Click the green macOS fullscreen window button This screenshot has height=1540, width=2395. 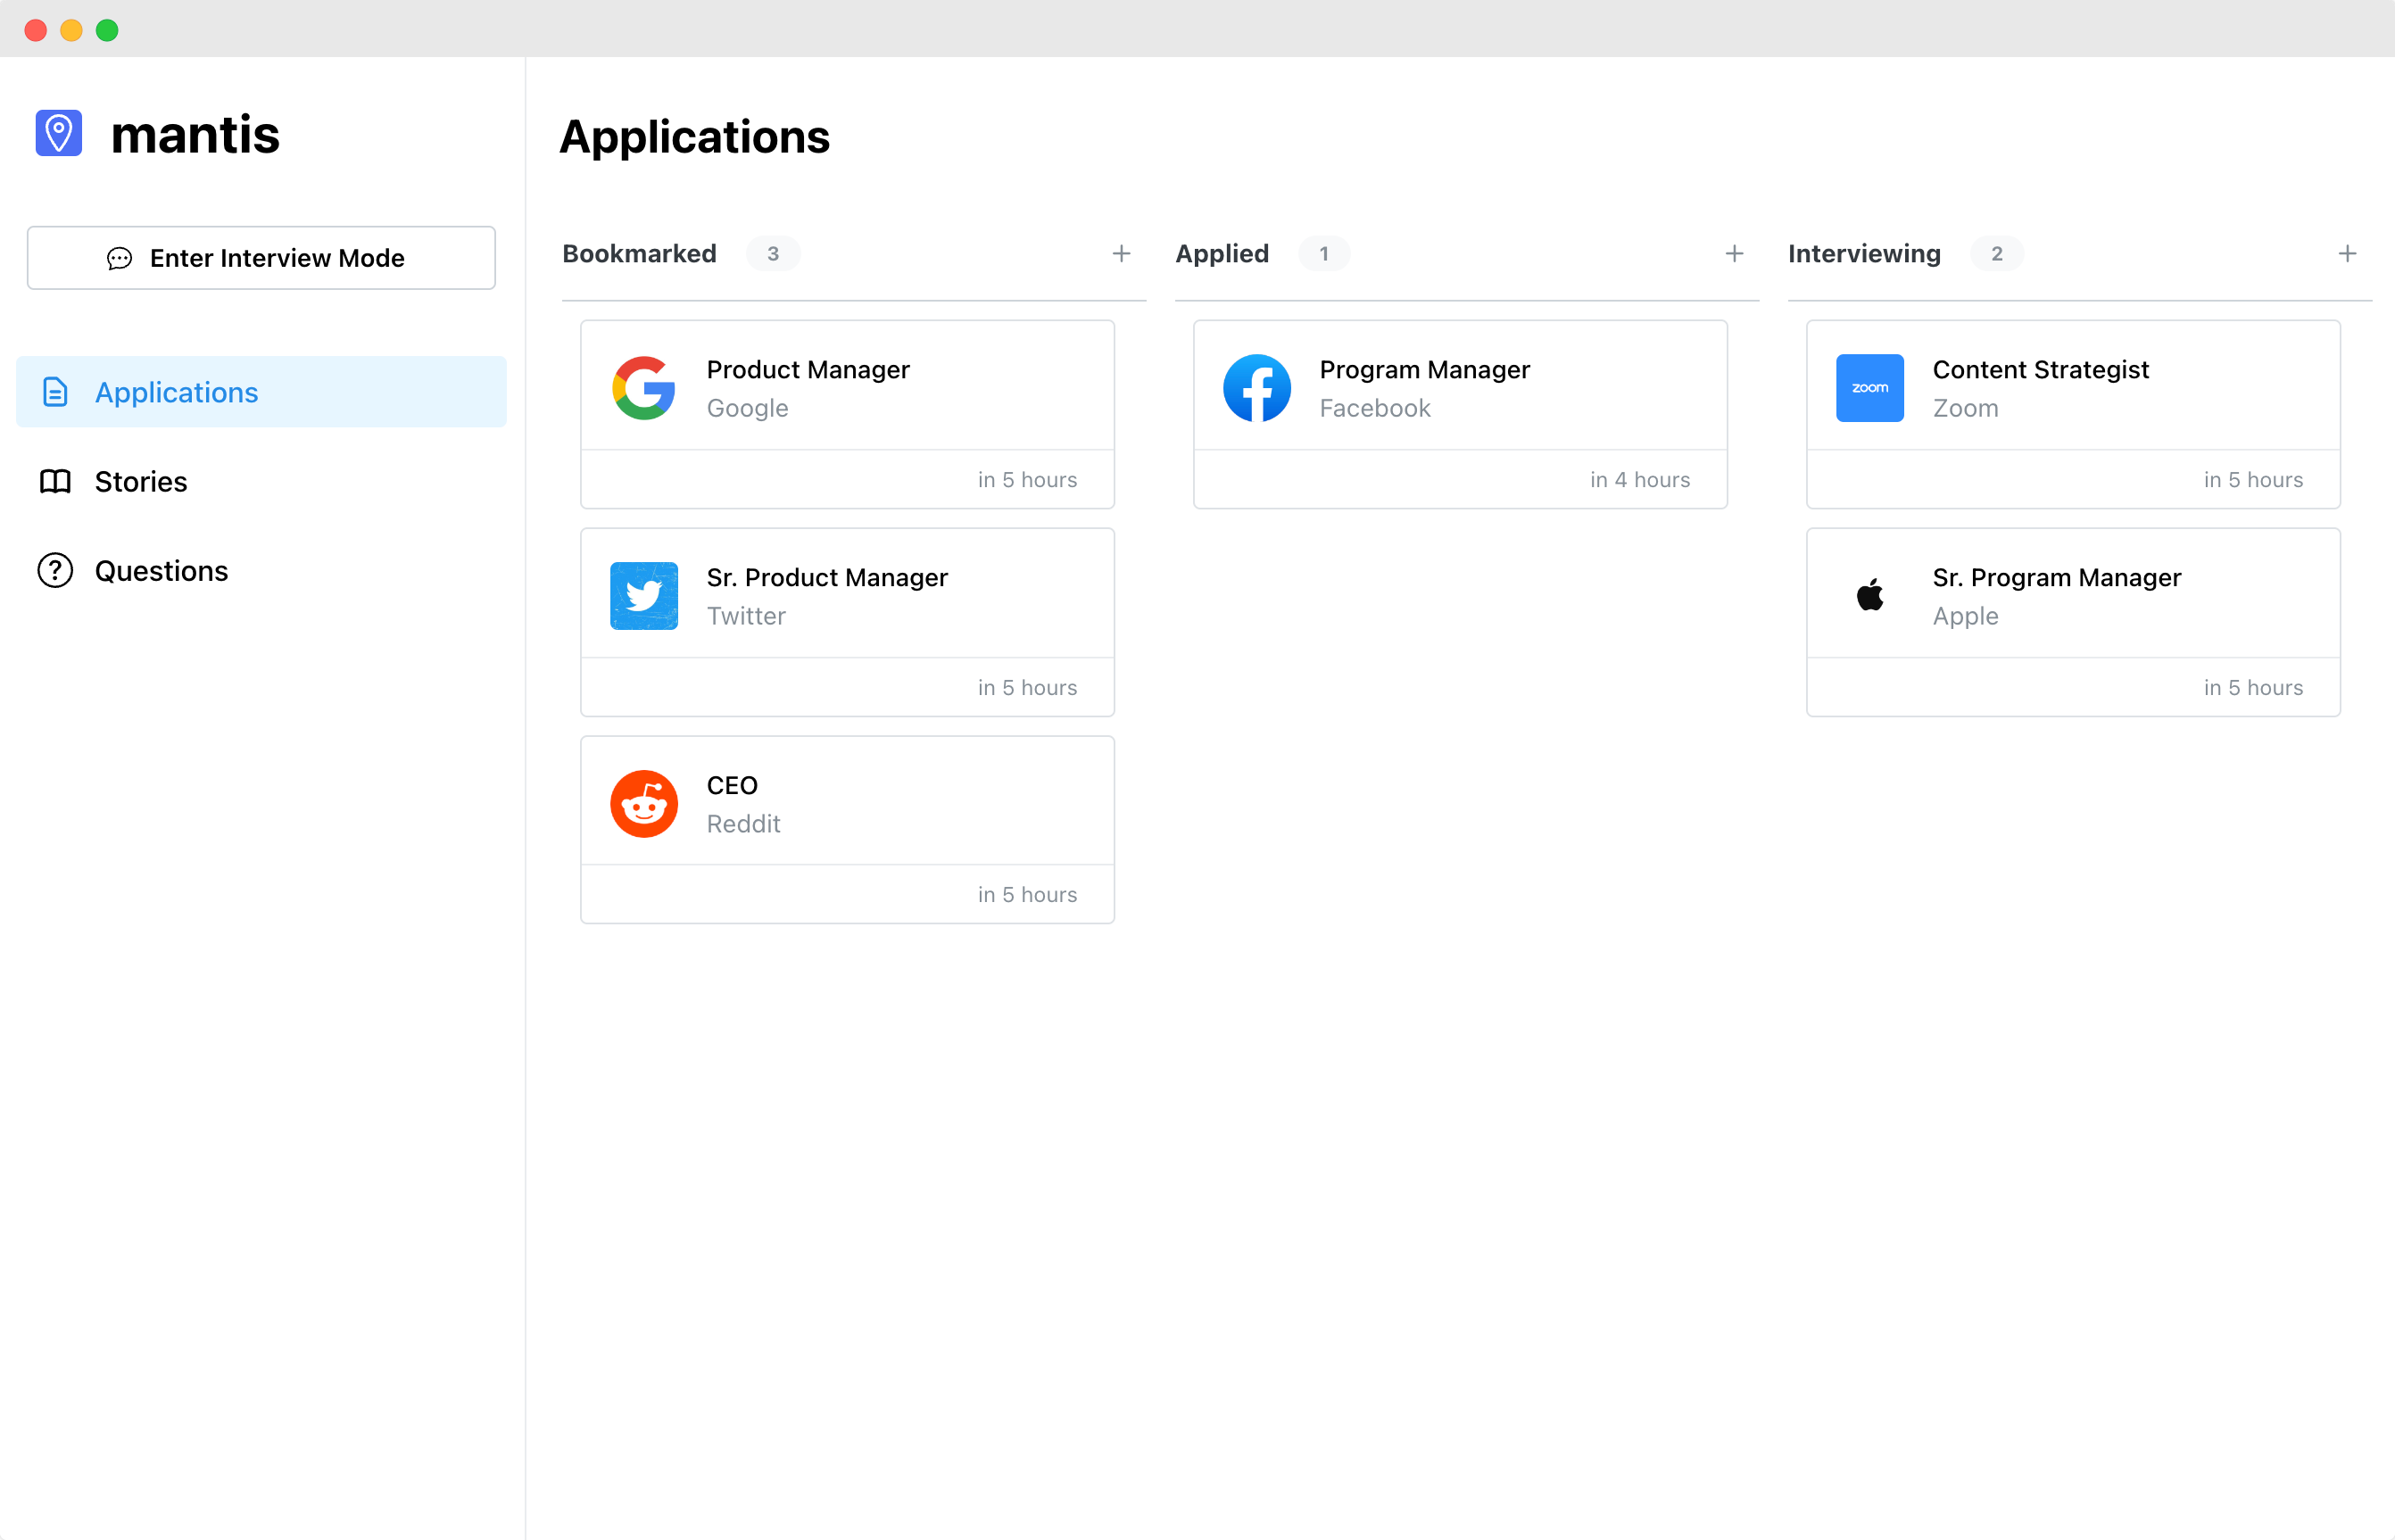point(107,30)
